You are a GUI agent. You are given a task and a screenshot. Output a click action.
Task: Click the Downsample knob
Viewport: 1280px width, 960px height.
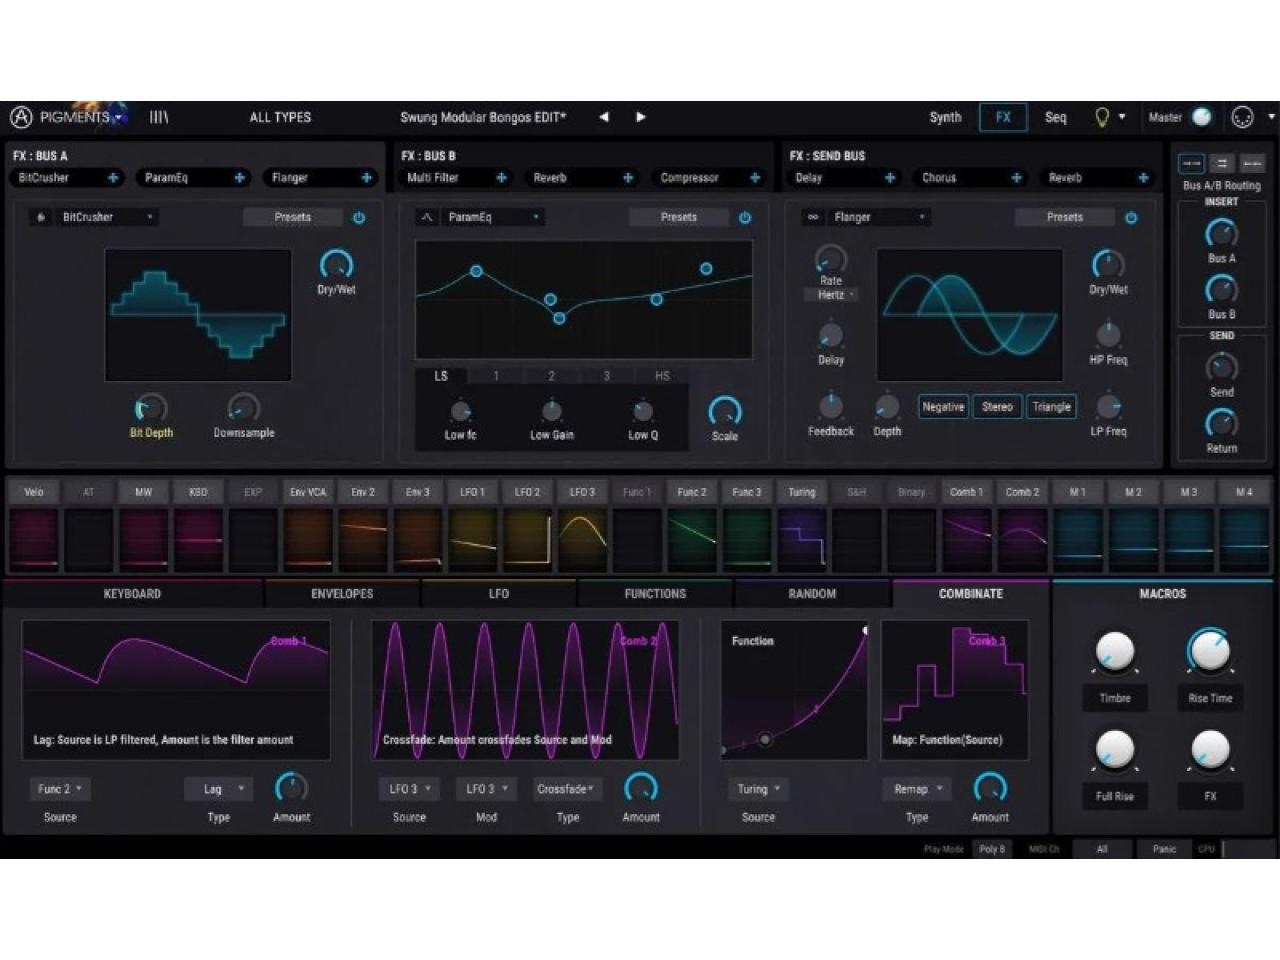click(243, 408)
